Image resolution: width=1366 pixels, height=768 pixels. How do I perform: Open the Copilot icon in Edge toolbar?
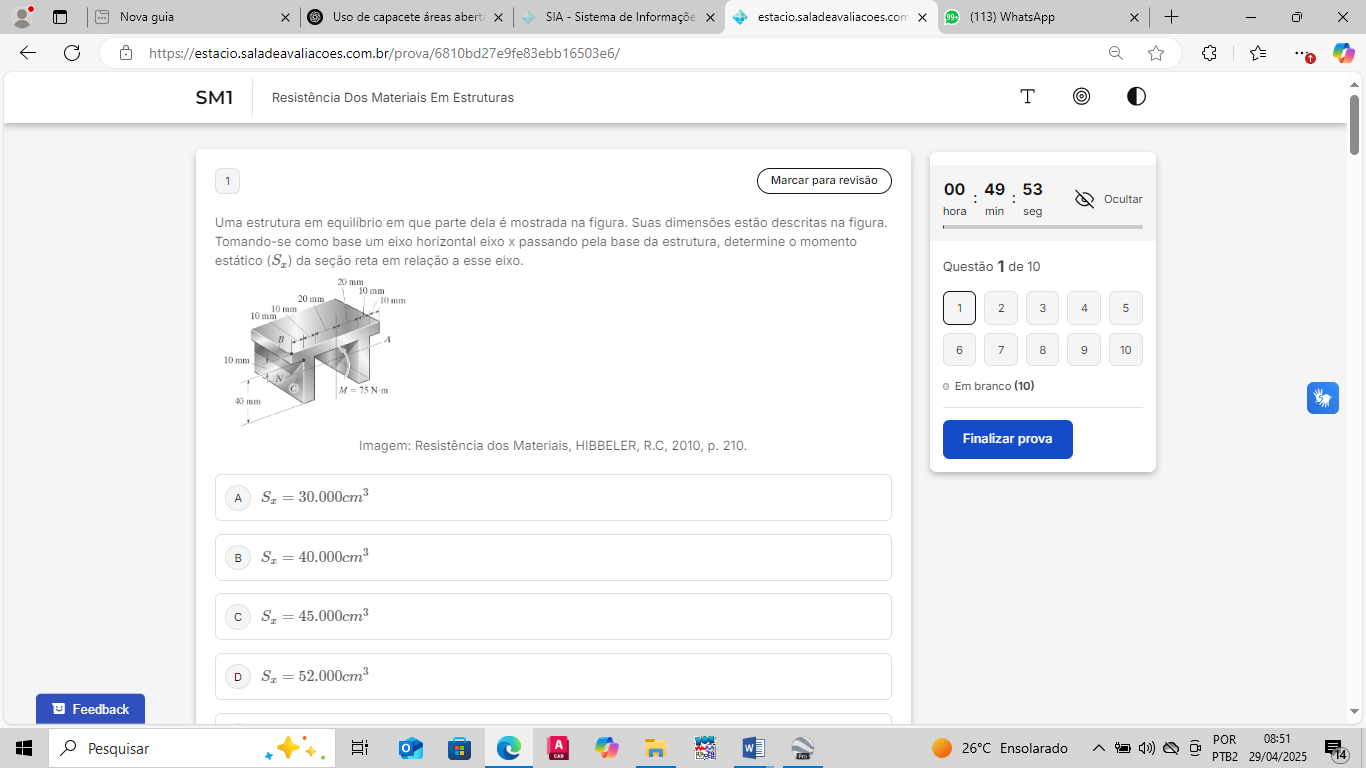pos(1343,53)
